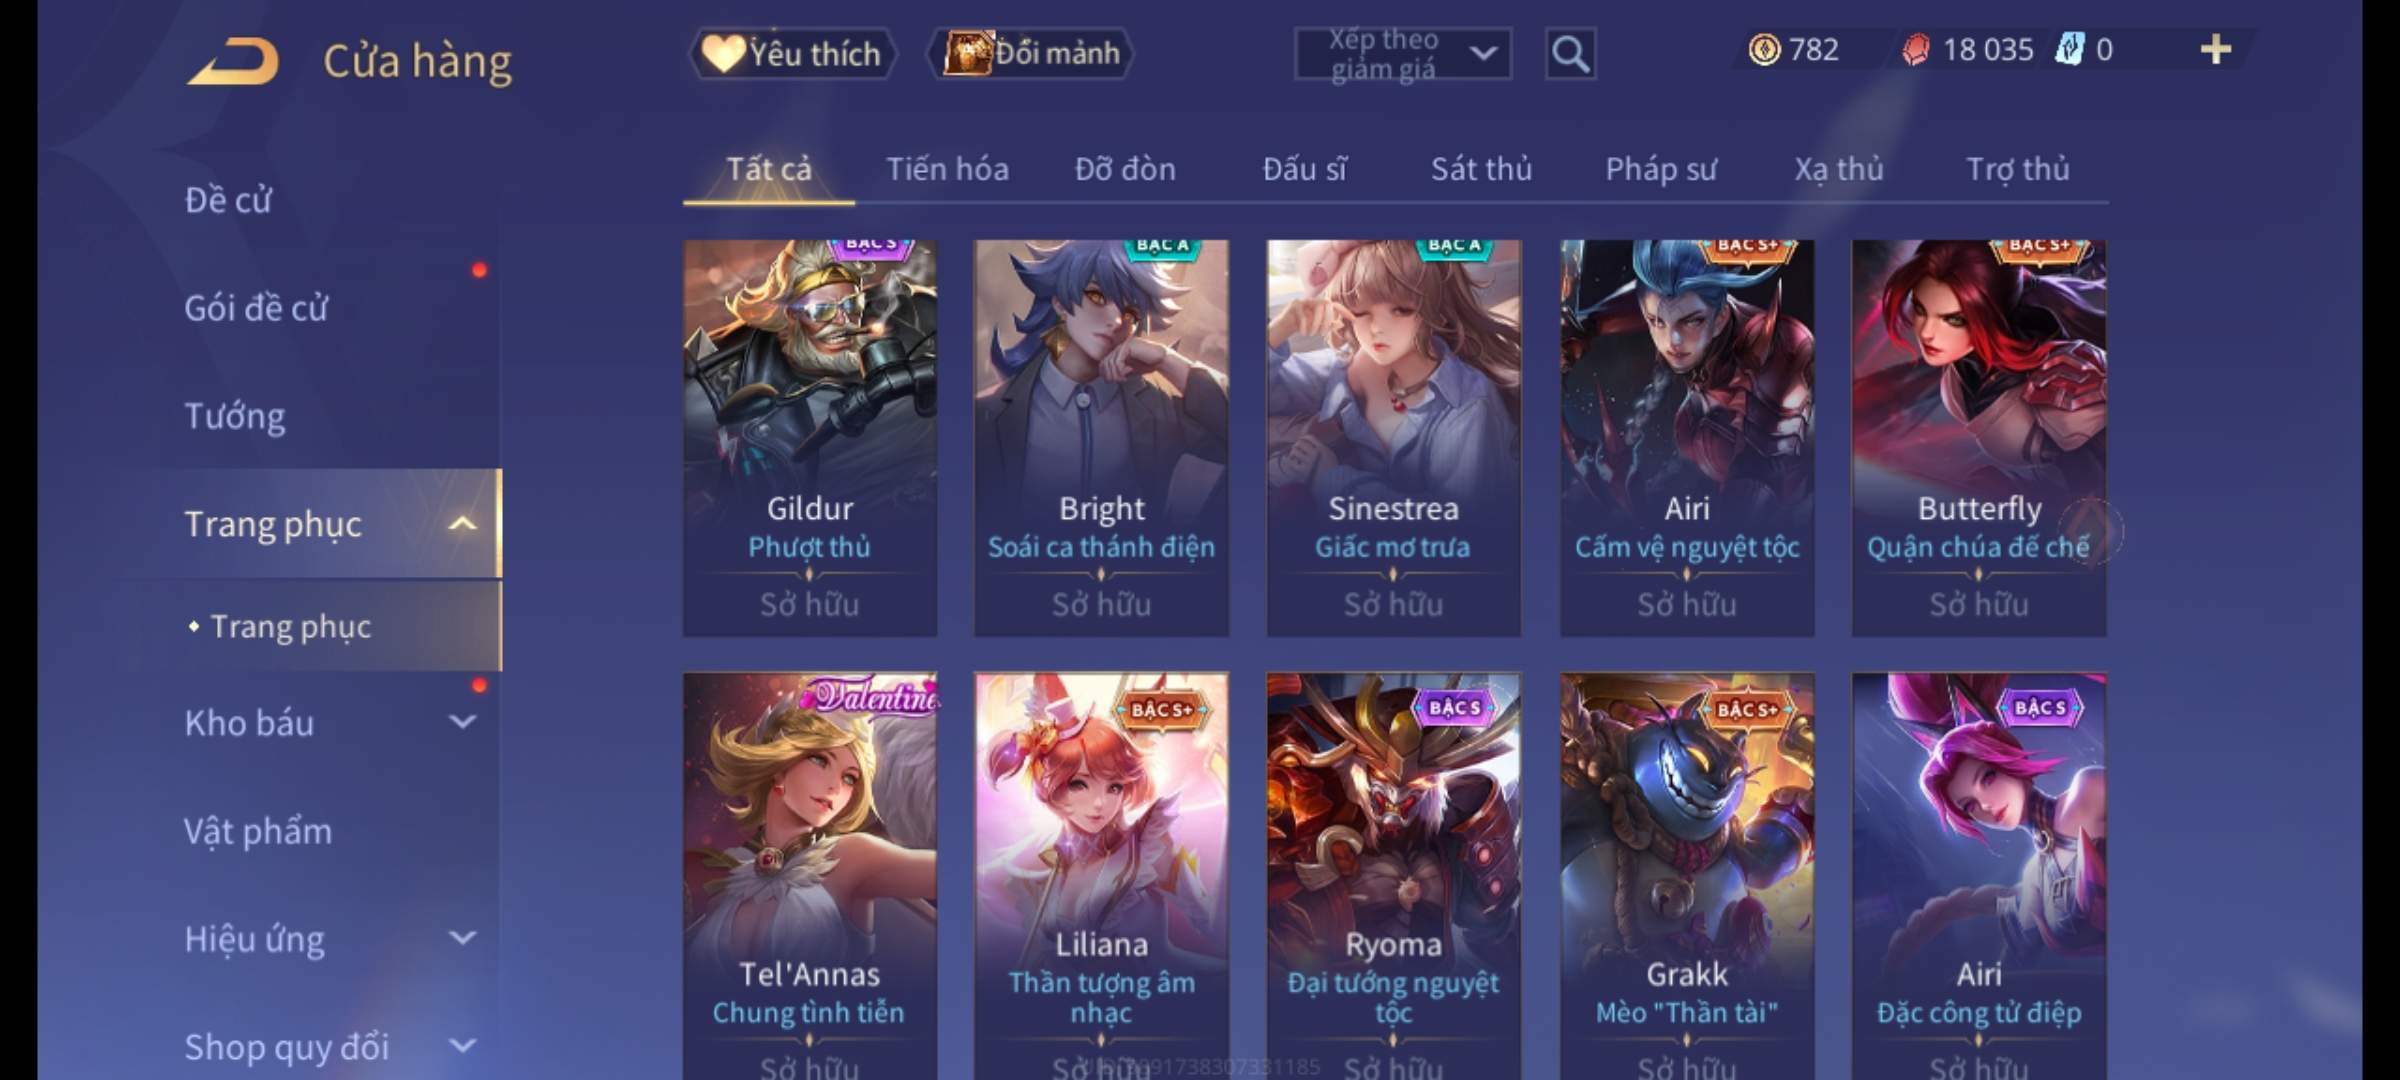
Task: Expand the Hiệu ứng sidebar section
Action: tap(462, 937)
